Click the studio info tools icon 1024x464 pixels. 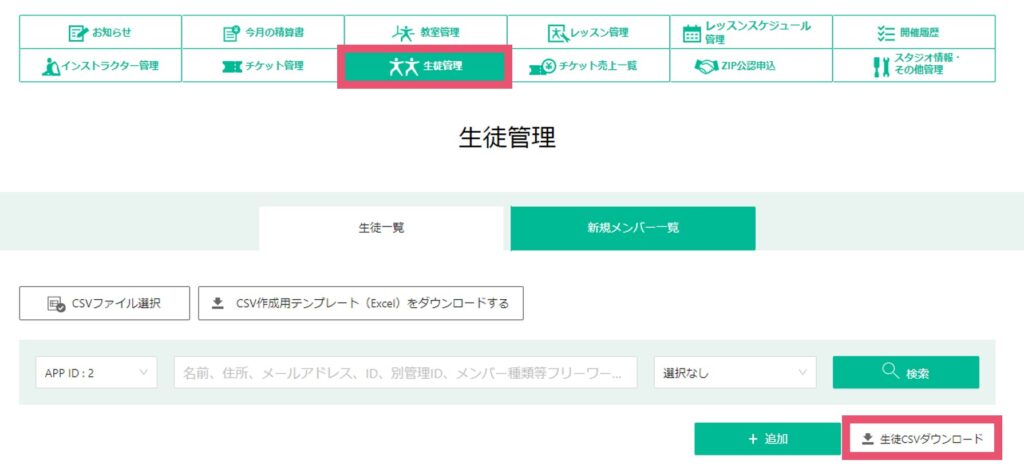click(882, 66)
